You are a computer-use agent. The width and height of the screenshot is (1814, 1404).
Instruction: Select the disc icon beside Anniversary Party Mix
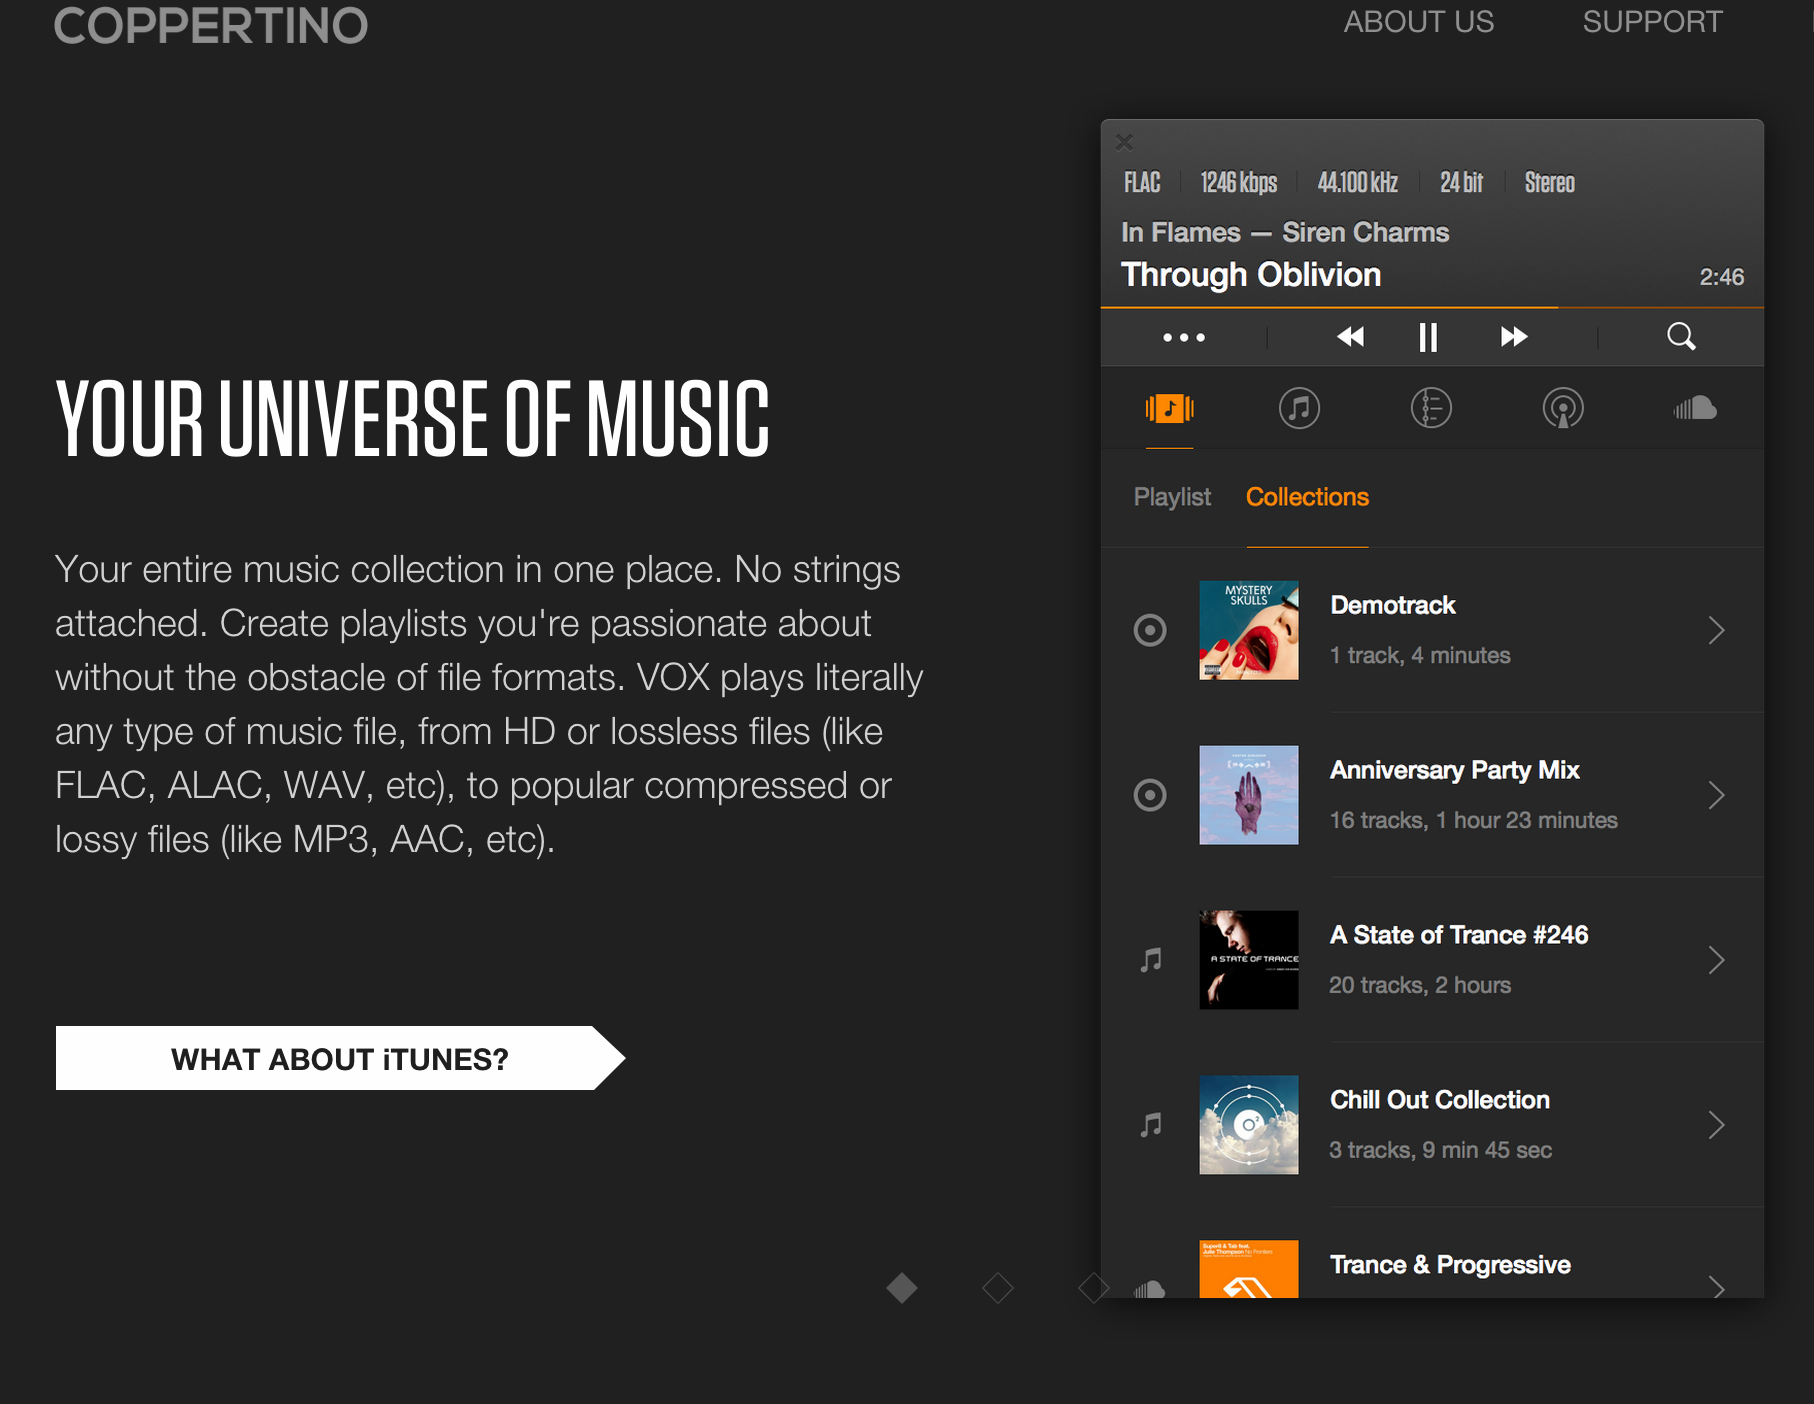1150,795
